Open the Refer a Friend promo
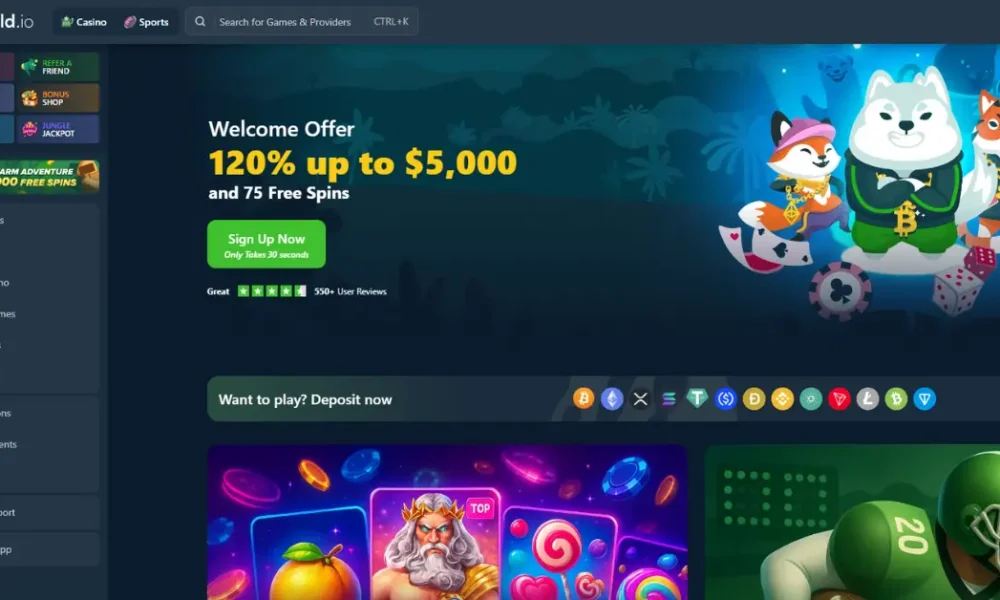 point(57,67)
